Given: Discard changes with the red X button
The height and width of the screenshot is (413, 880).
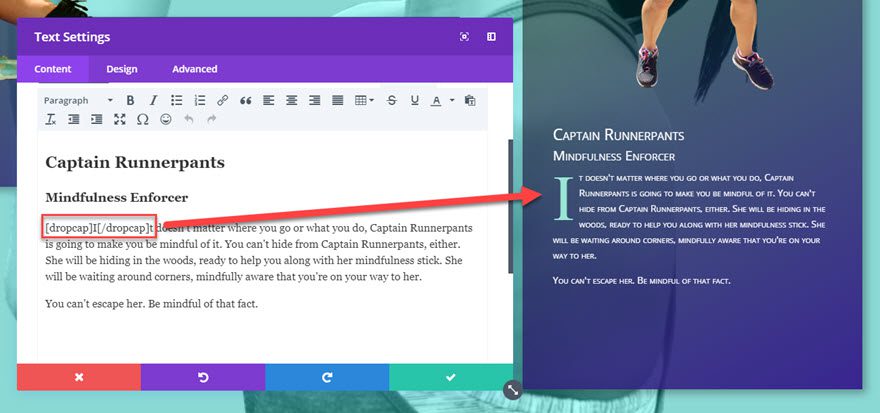Looking at the screenshot, I should [x=79, y=377].
